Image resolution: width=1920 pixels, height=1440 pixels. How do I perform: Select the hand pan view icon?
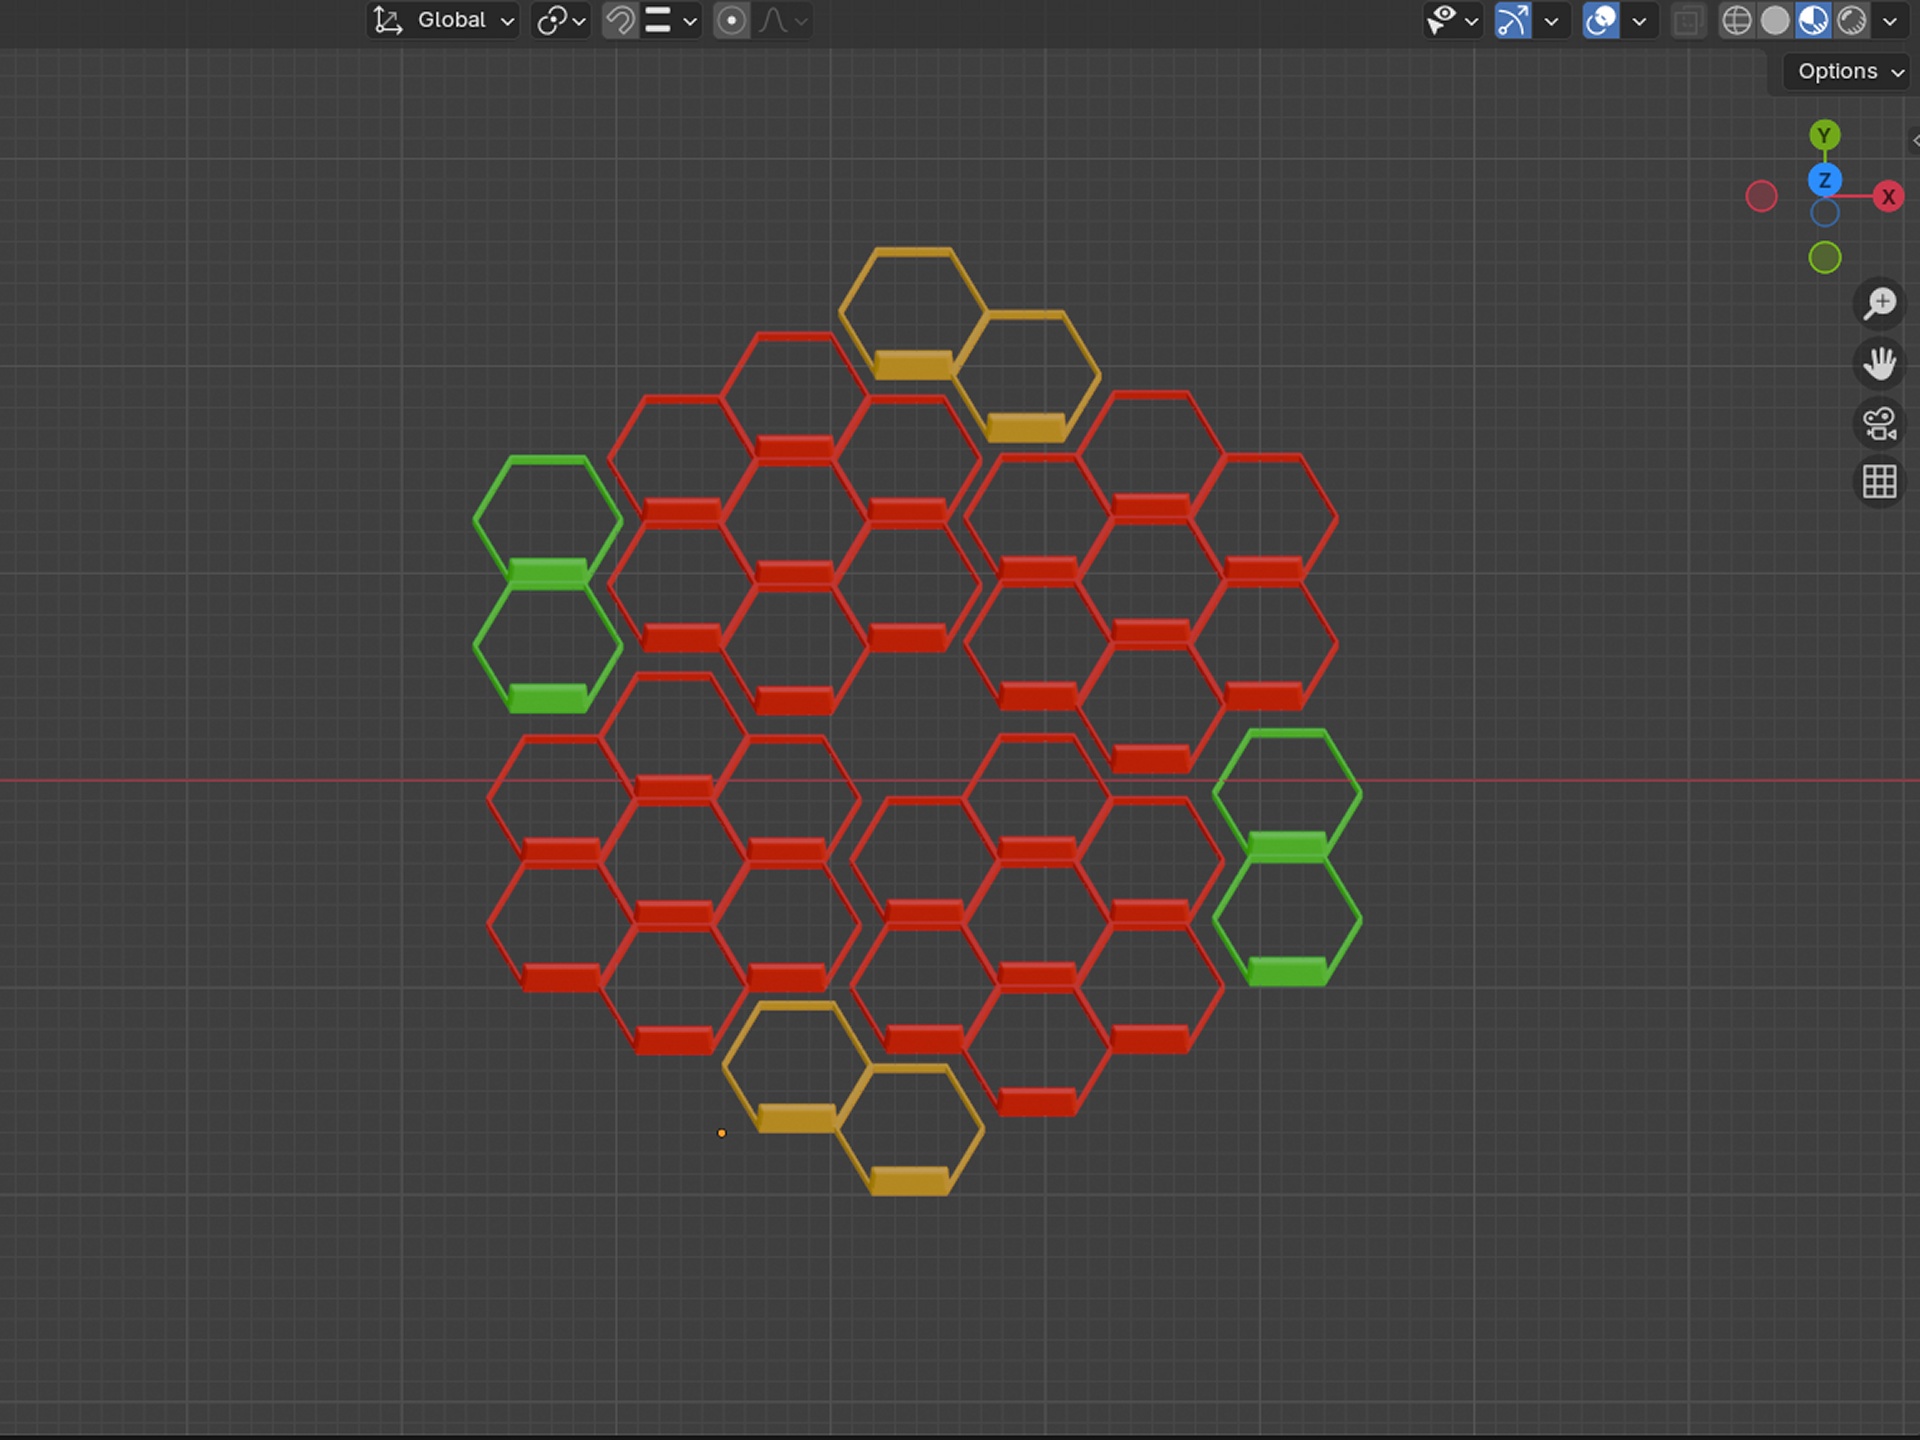point(1879,363)
